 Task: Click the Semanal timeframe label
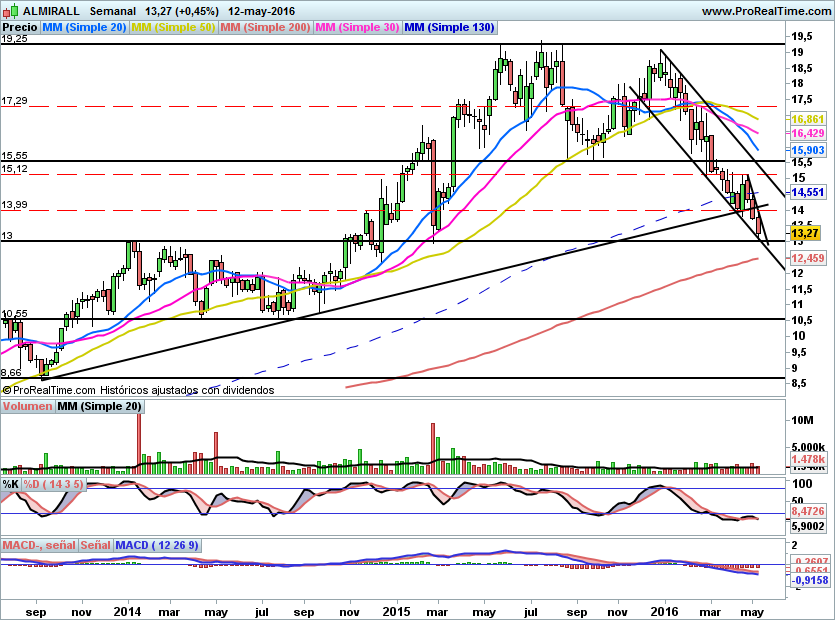click(x=112, y=11)
